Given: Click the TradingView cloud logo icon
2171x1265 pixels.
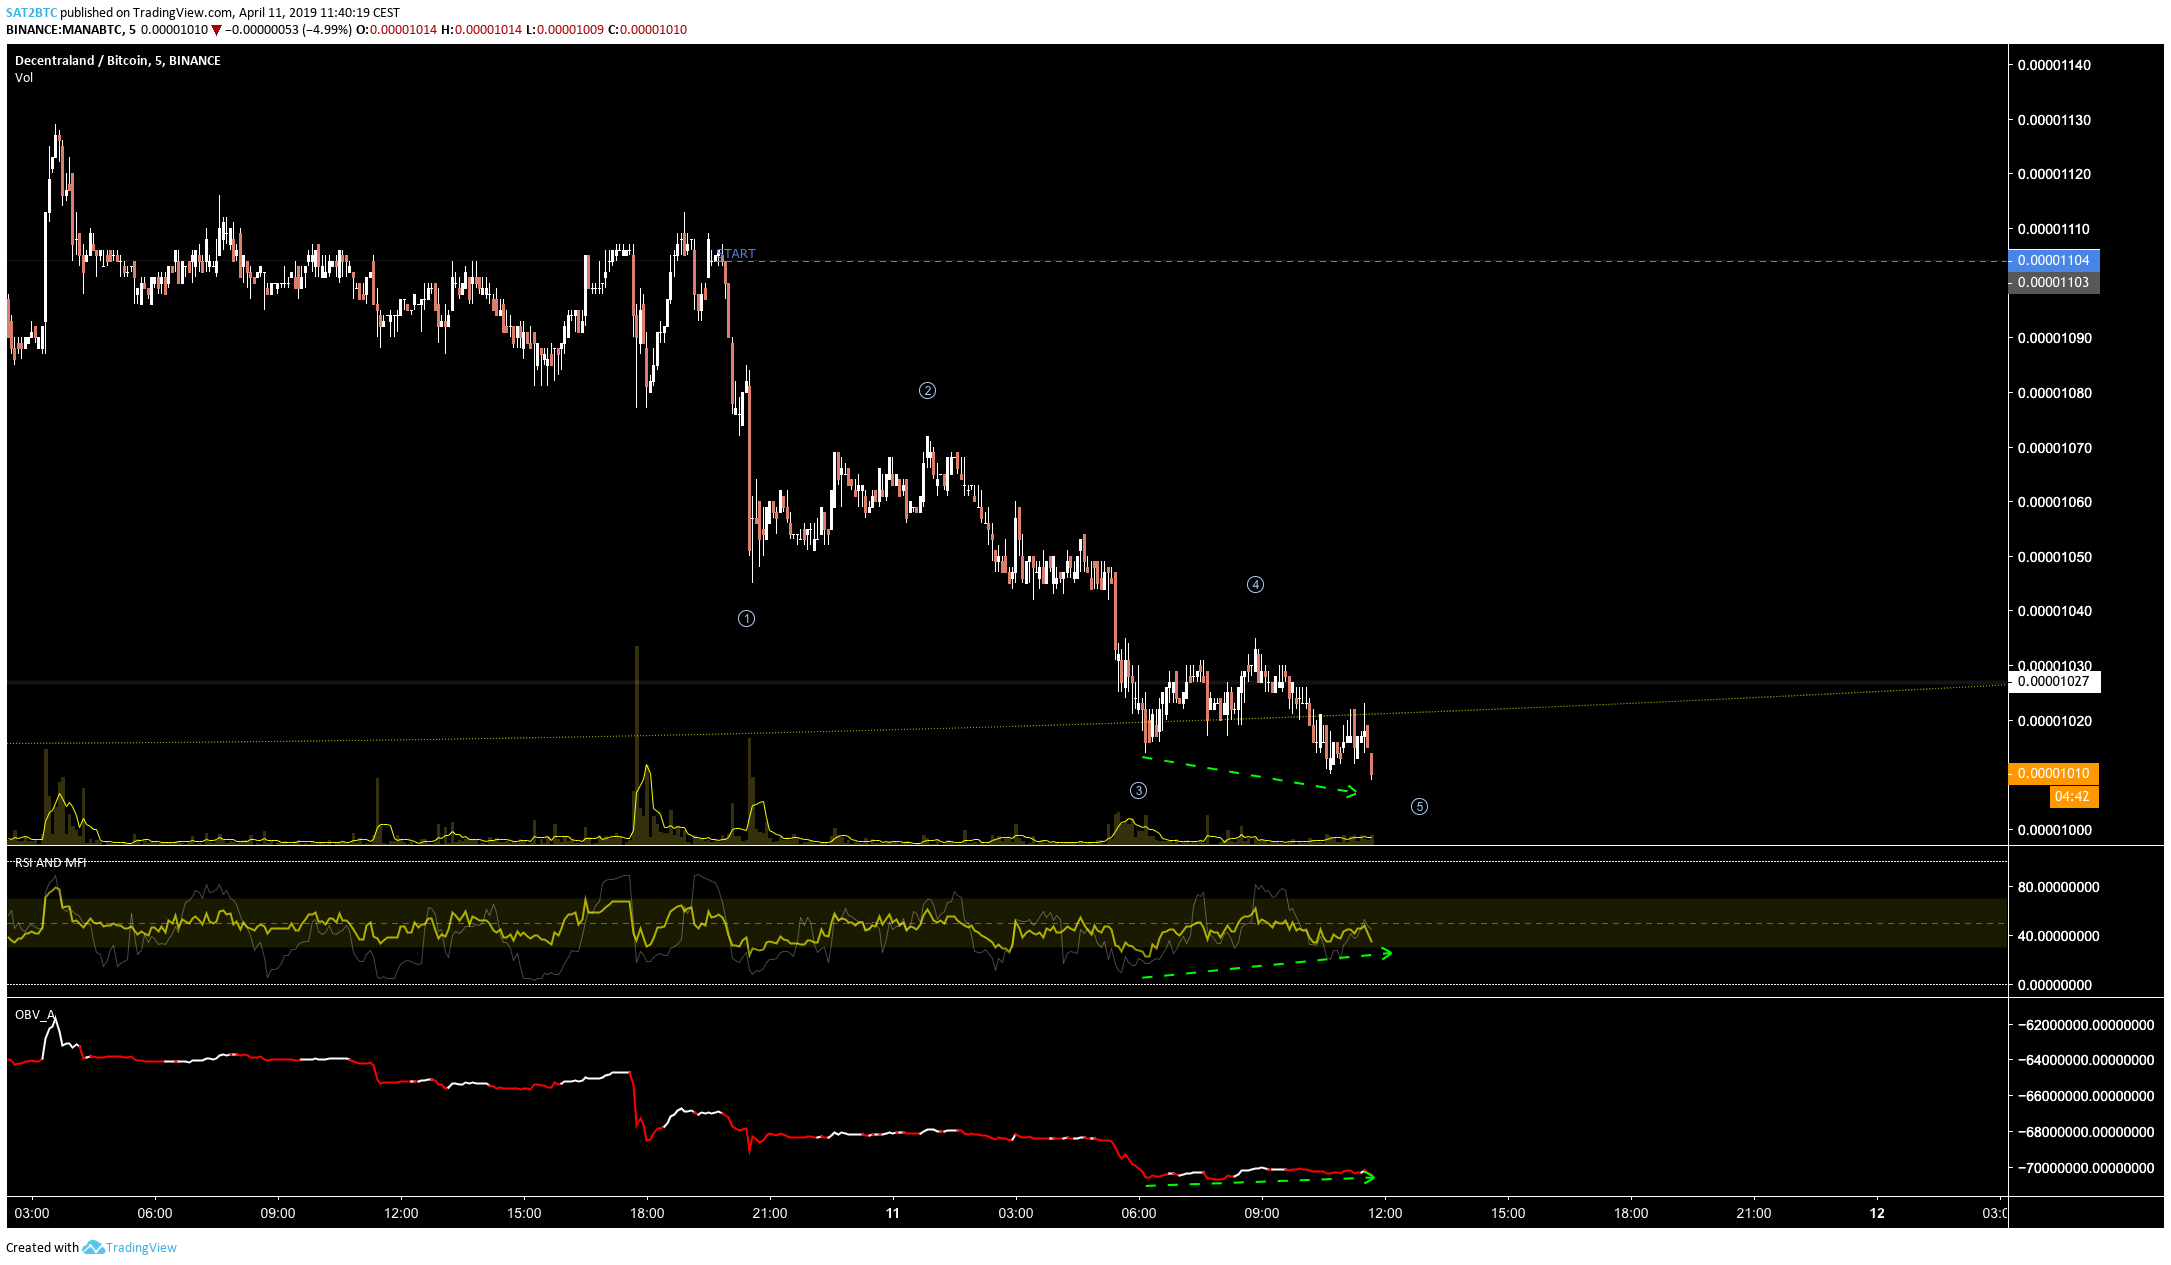Looking at the screenshot, I should pyautogui.click(x=93, y=1247).
